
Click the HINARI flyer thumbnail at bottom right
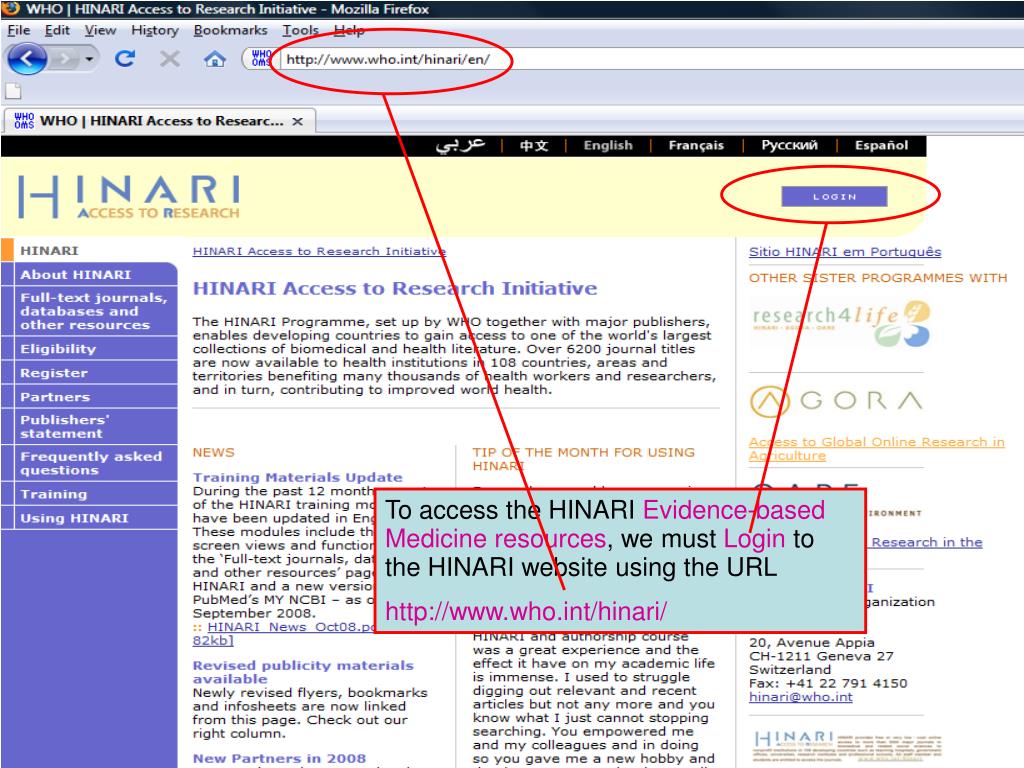pyautogui.click(x=847, y=747)
